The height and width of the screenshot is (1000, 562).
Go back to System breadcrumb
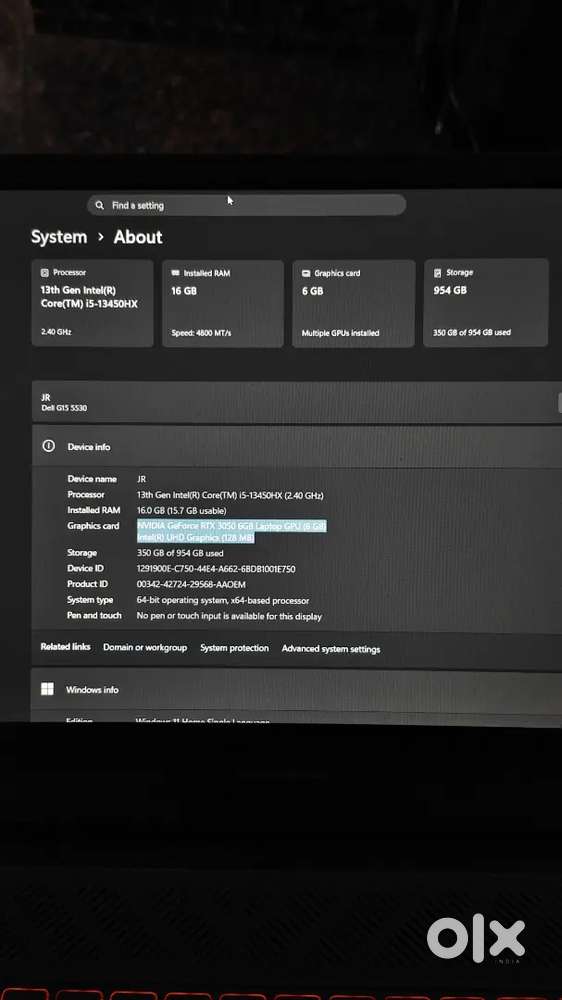coord(59,237)
